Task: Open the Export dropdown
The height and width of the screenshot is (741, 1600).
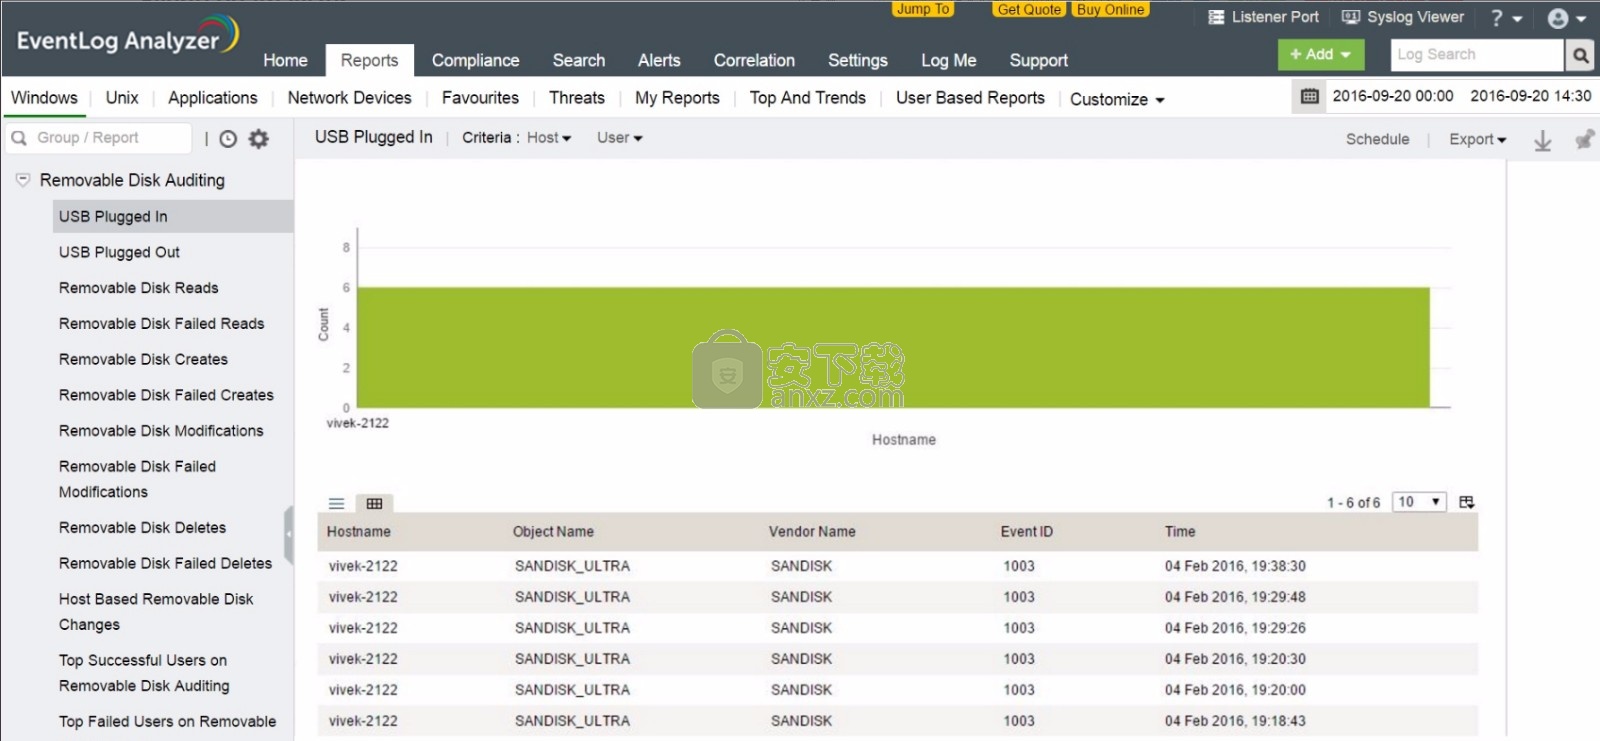Action: tap(1477, 139)
